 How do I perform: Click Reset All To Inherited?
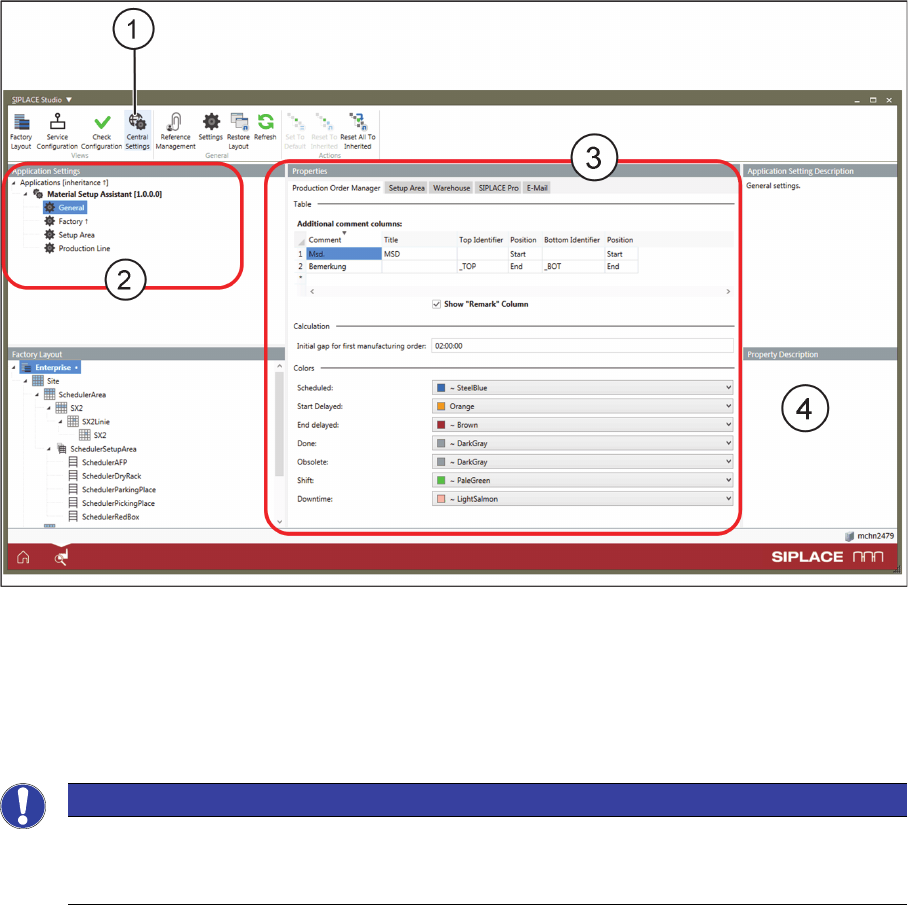pyautogui.click(x=358, y=131)
